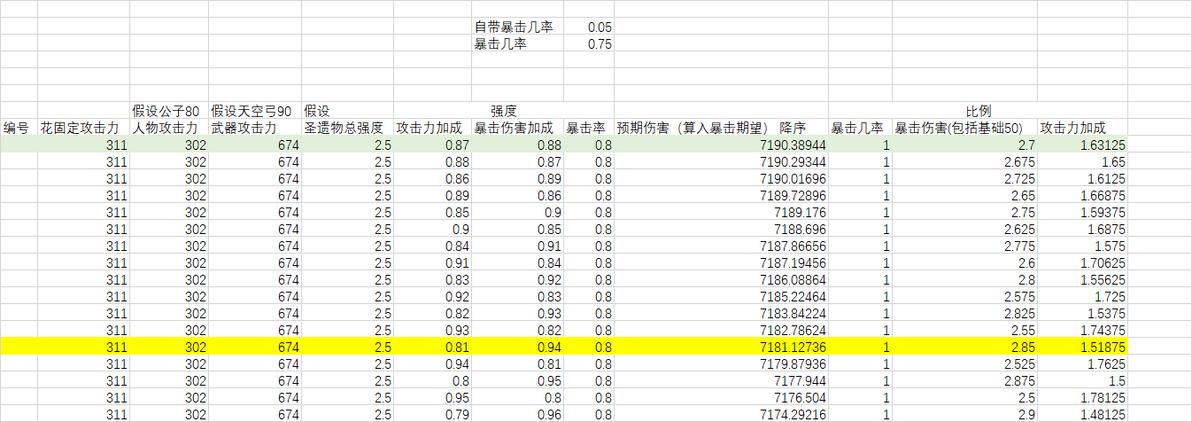Click 0.81 in the yellow highlighted row
Screen dimensions: 1192x422
(432, 347)
